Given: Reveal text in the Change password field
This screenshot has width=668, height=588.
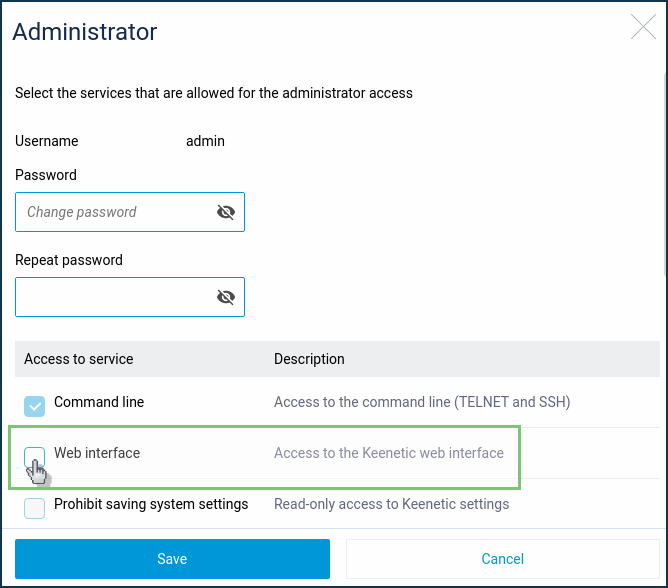Looking at the screenshot, I should coord(226,212).
